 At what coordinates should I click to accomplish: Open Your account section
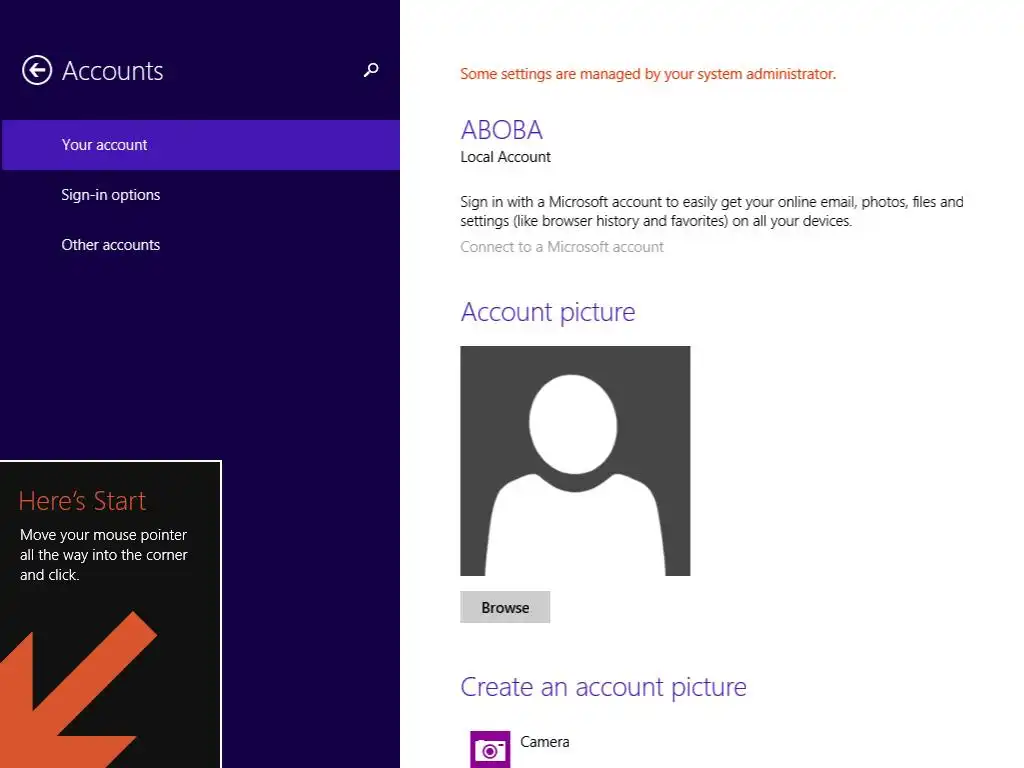click(x=201, y=145)
